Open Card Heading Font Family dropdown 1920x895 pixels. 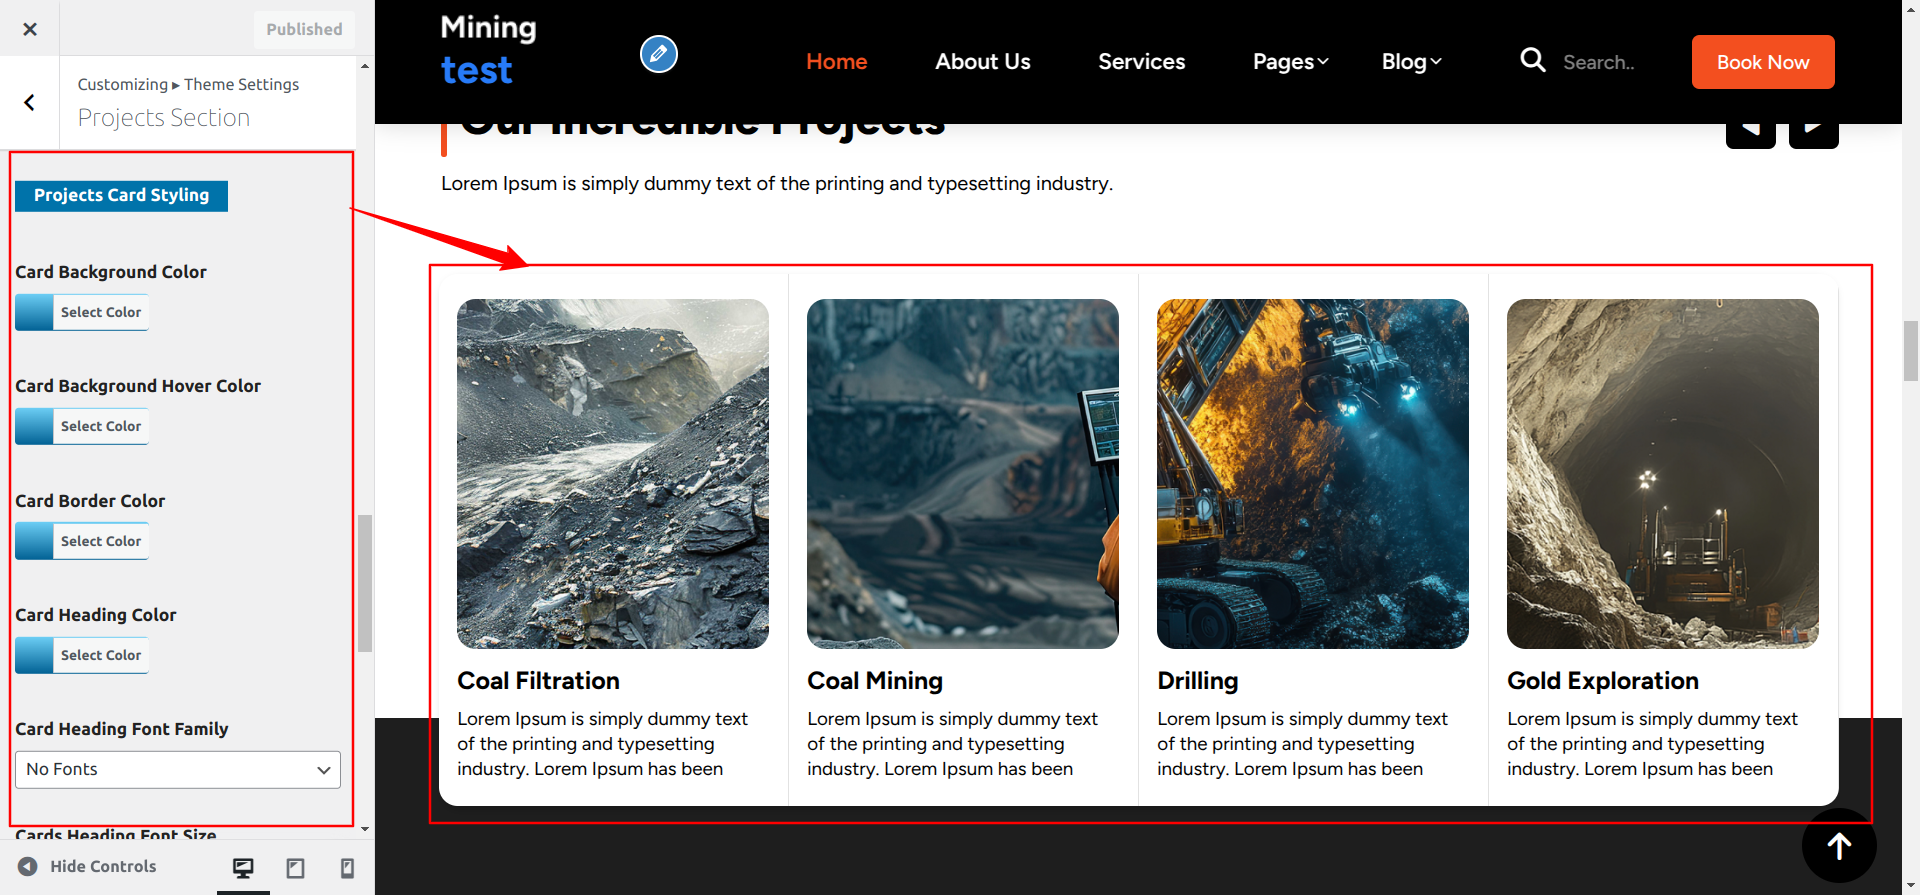click(x=178, y=770)
